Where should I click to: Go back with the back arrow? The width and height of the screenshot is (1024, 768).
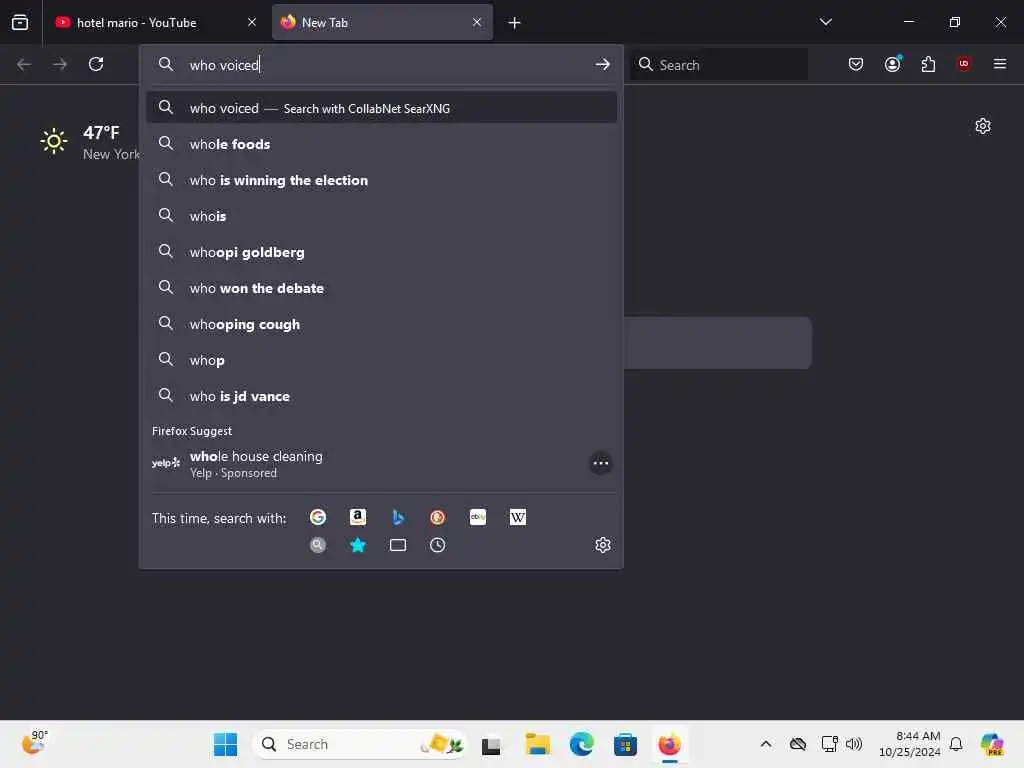[24, 64]
